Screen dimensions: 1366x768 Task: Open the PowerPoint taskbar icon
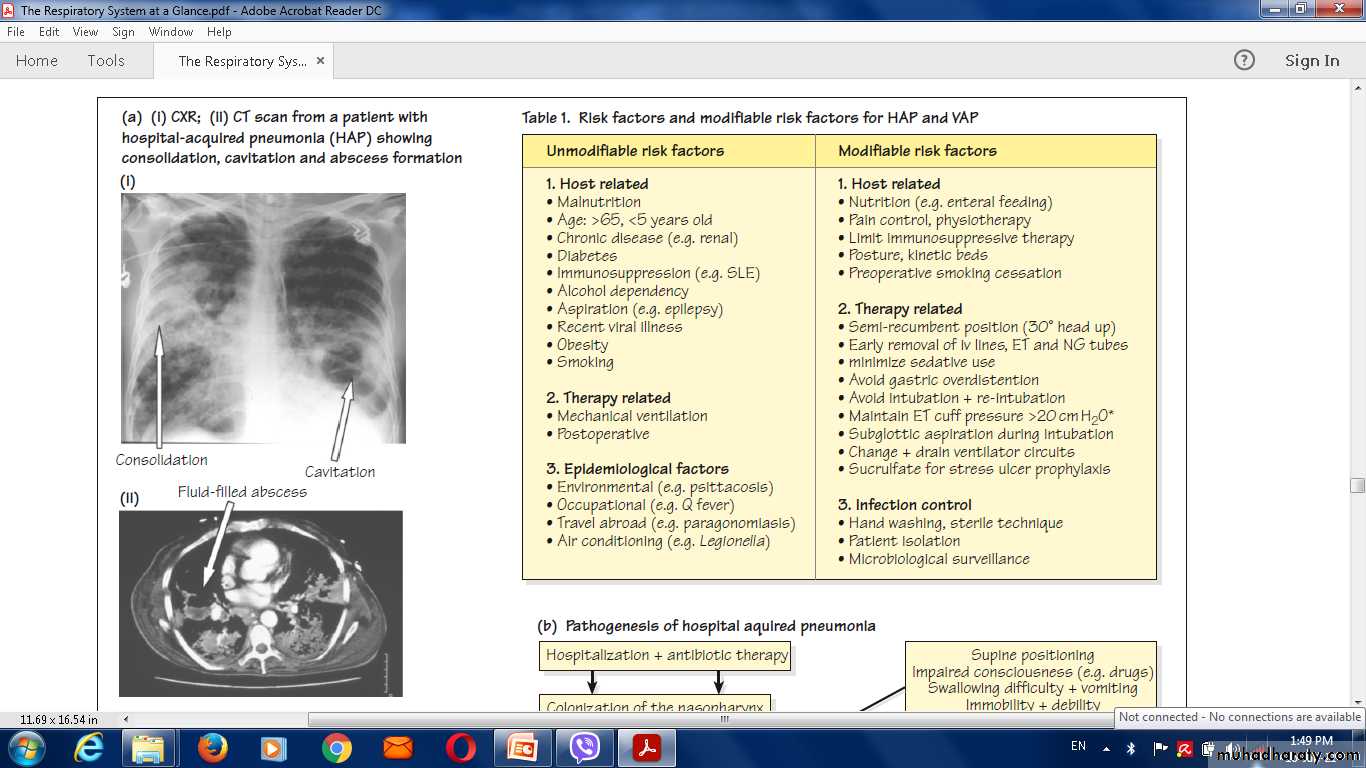[x=522, y=748]
